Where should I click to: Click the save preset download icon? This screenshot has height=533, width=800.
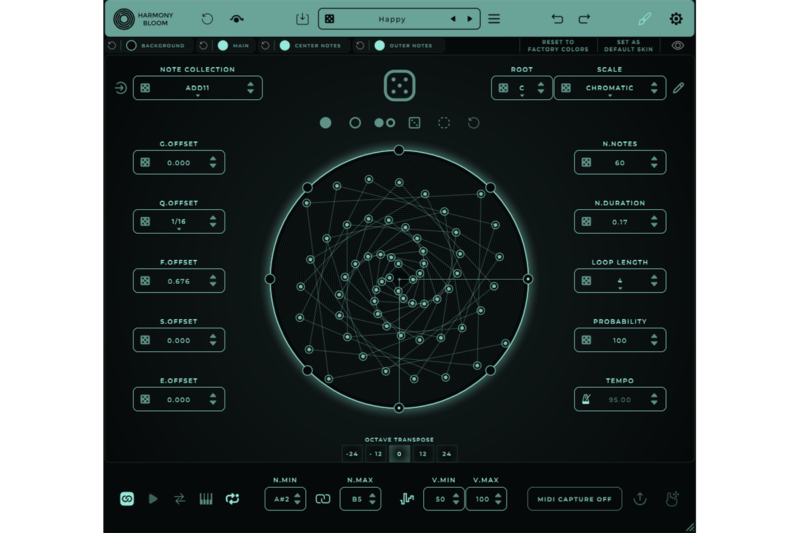pyautogui.click(x=303, y=19)
